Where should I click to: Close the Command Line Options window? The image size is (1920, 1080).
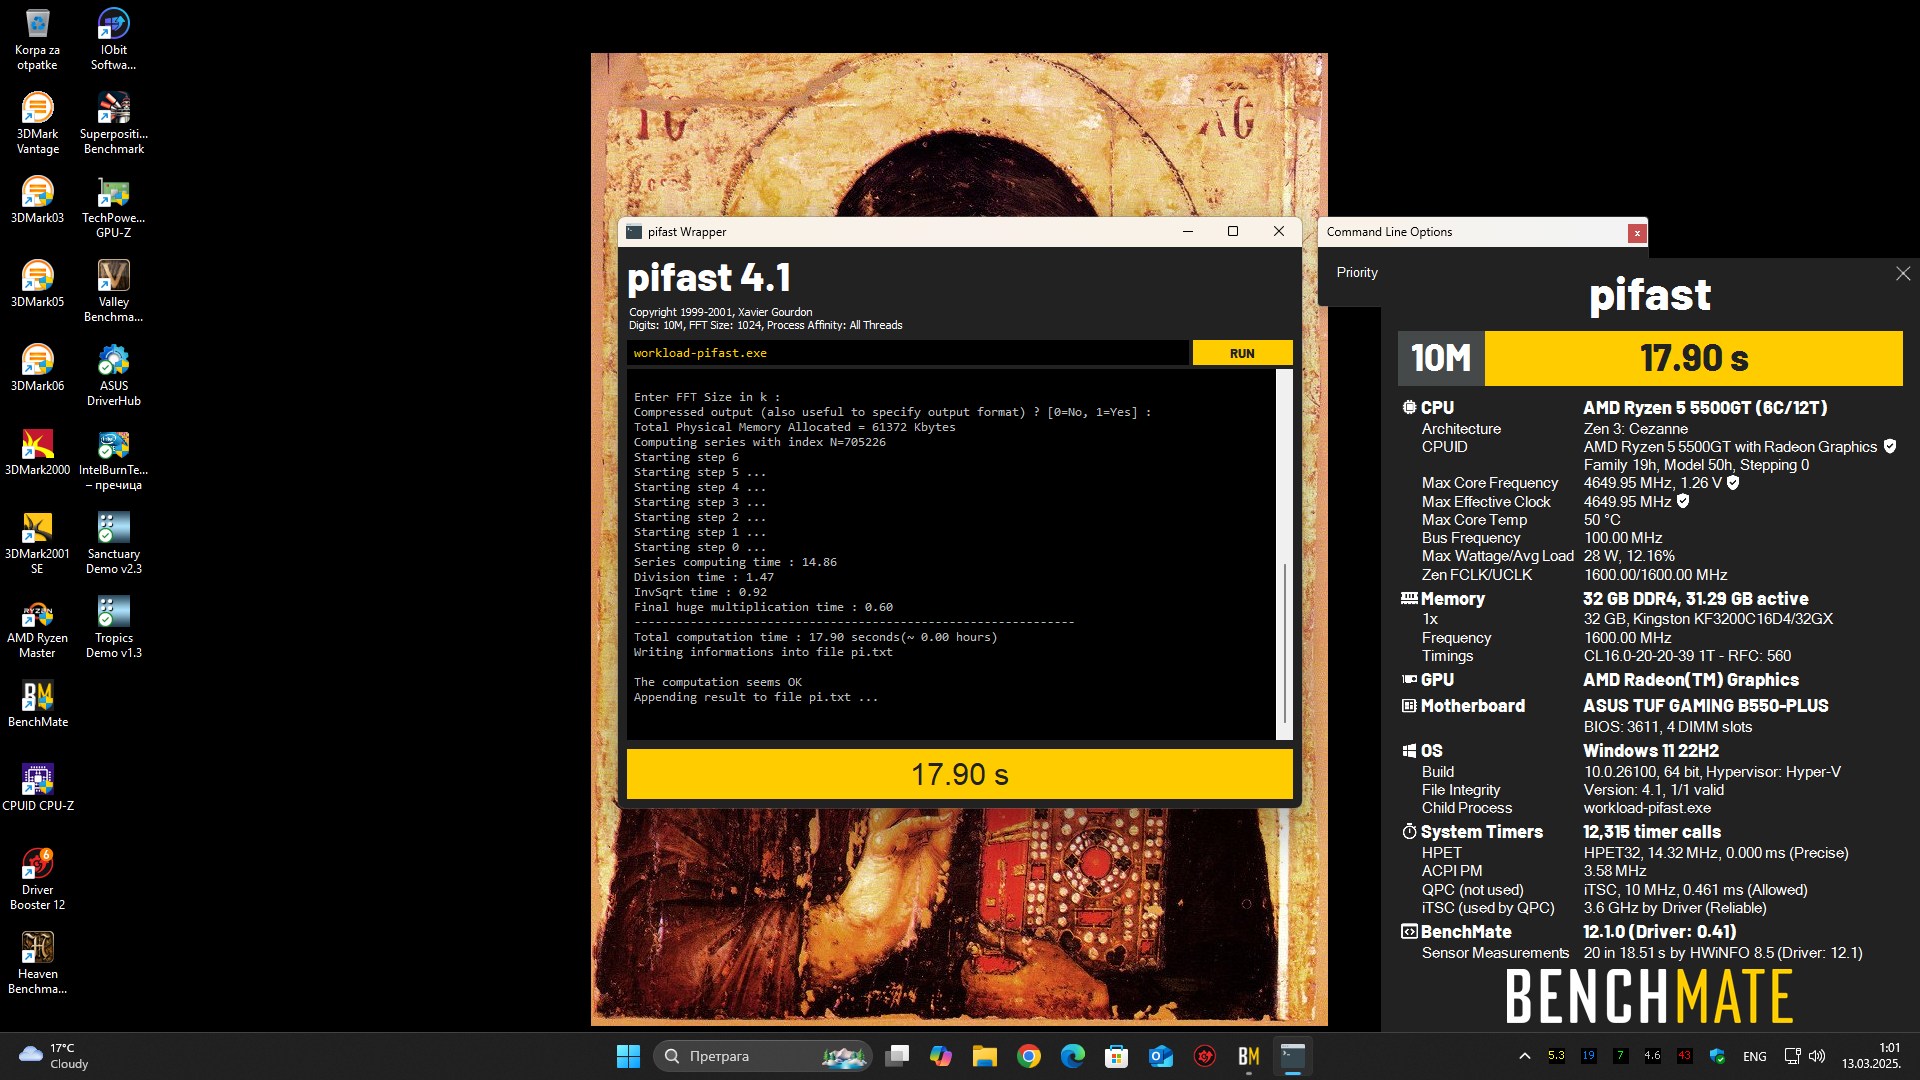pos(1636,233)
